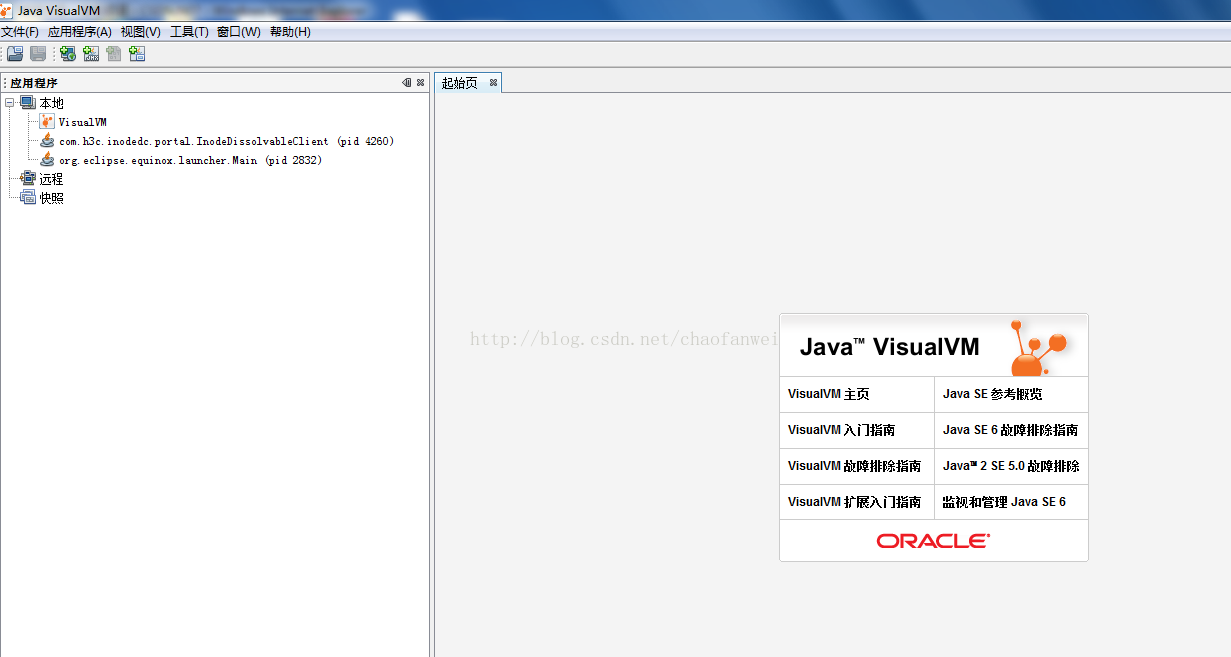Select the VisualVM text in applications tree
Viewport: 1231px width, 657px height.
pos(82,122)
